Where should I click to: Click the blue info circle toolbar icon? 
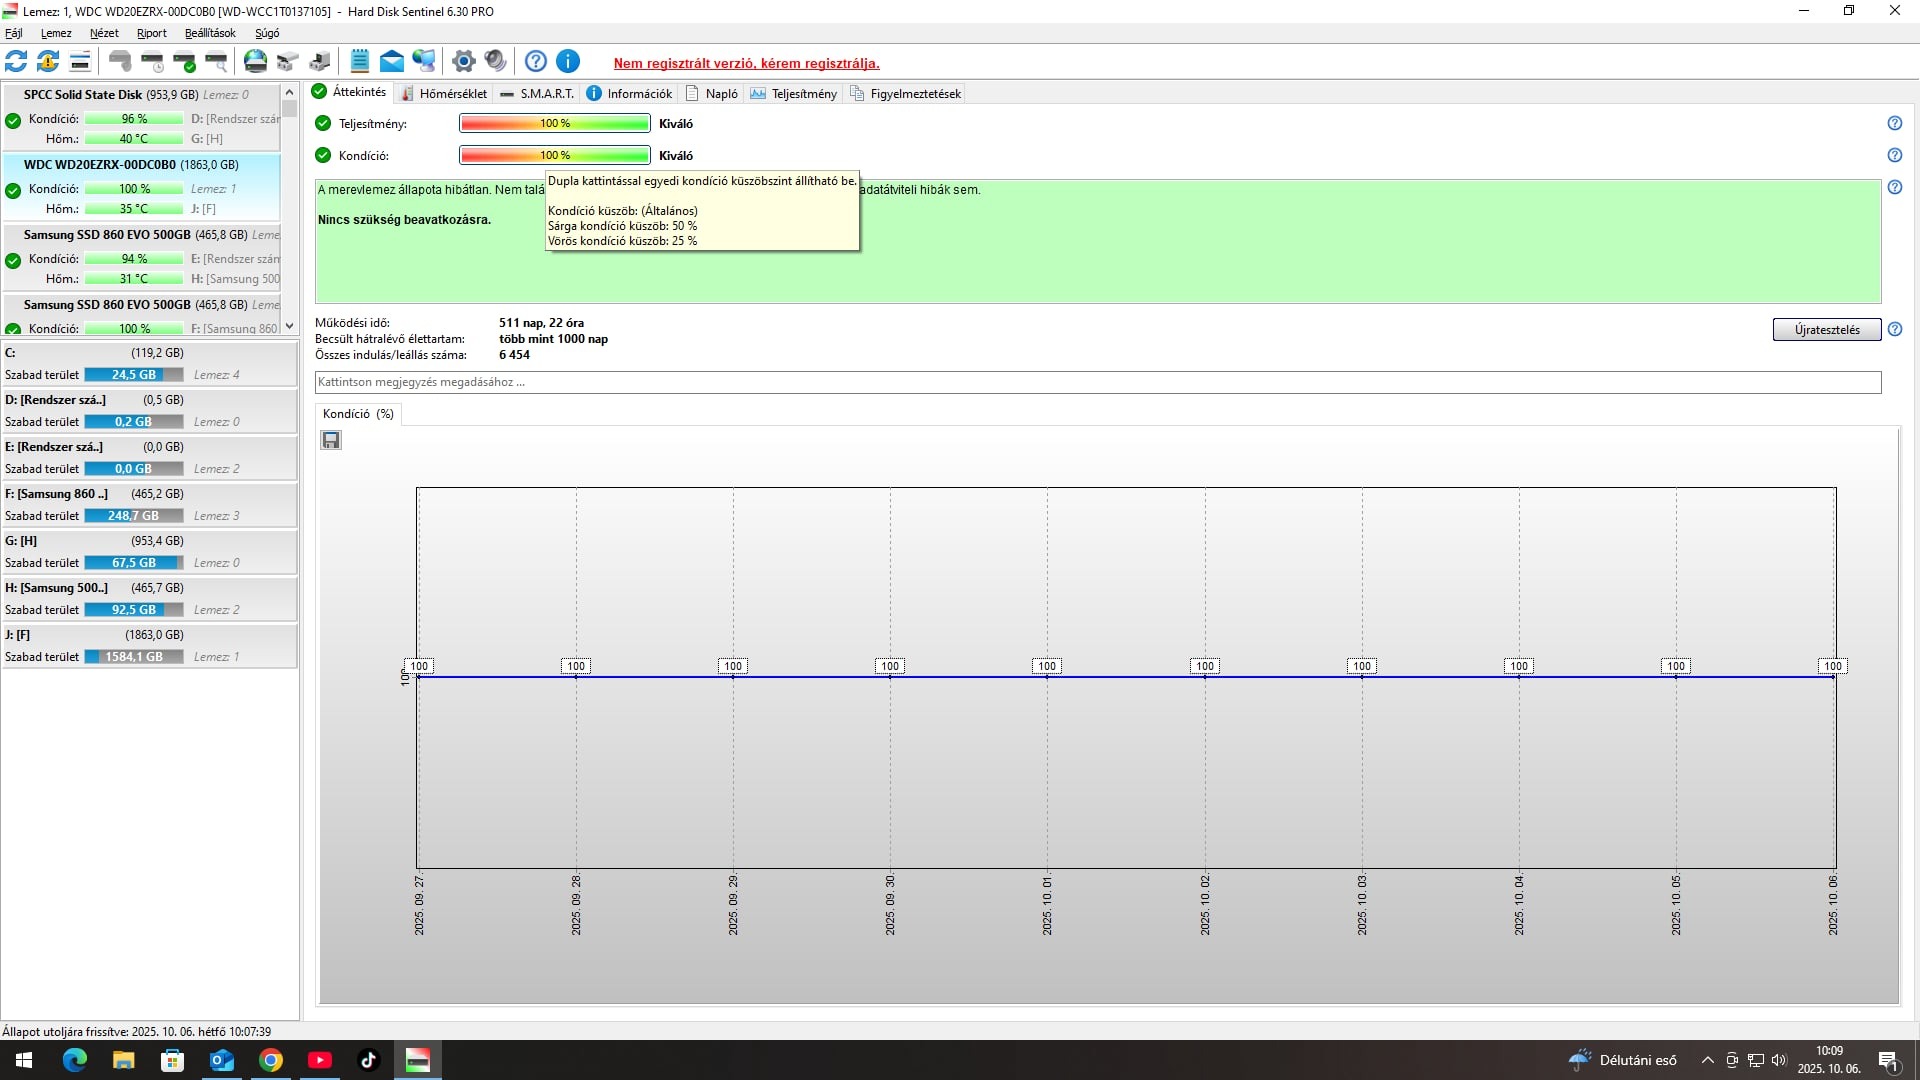(567, 62)
